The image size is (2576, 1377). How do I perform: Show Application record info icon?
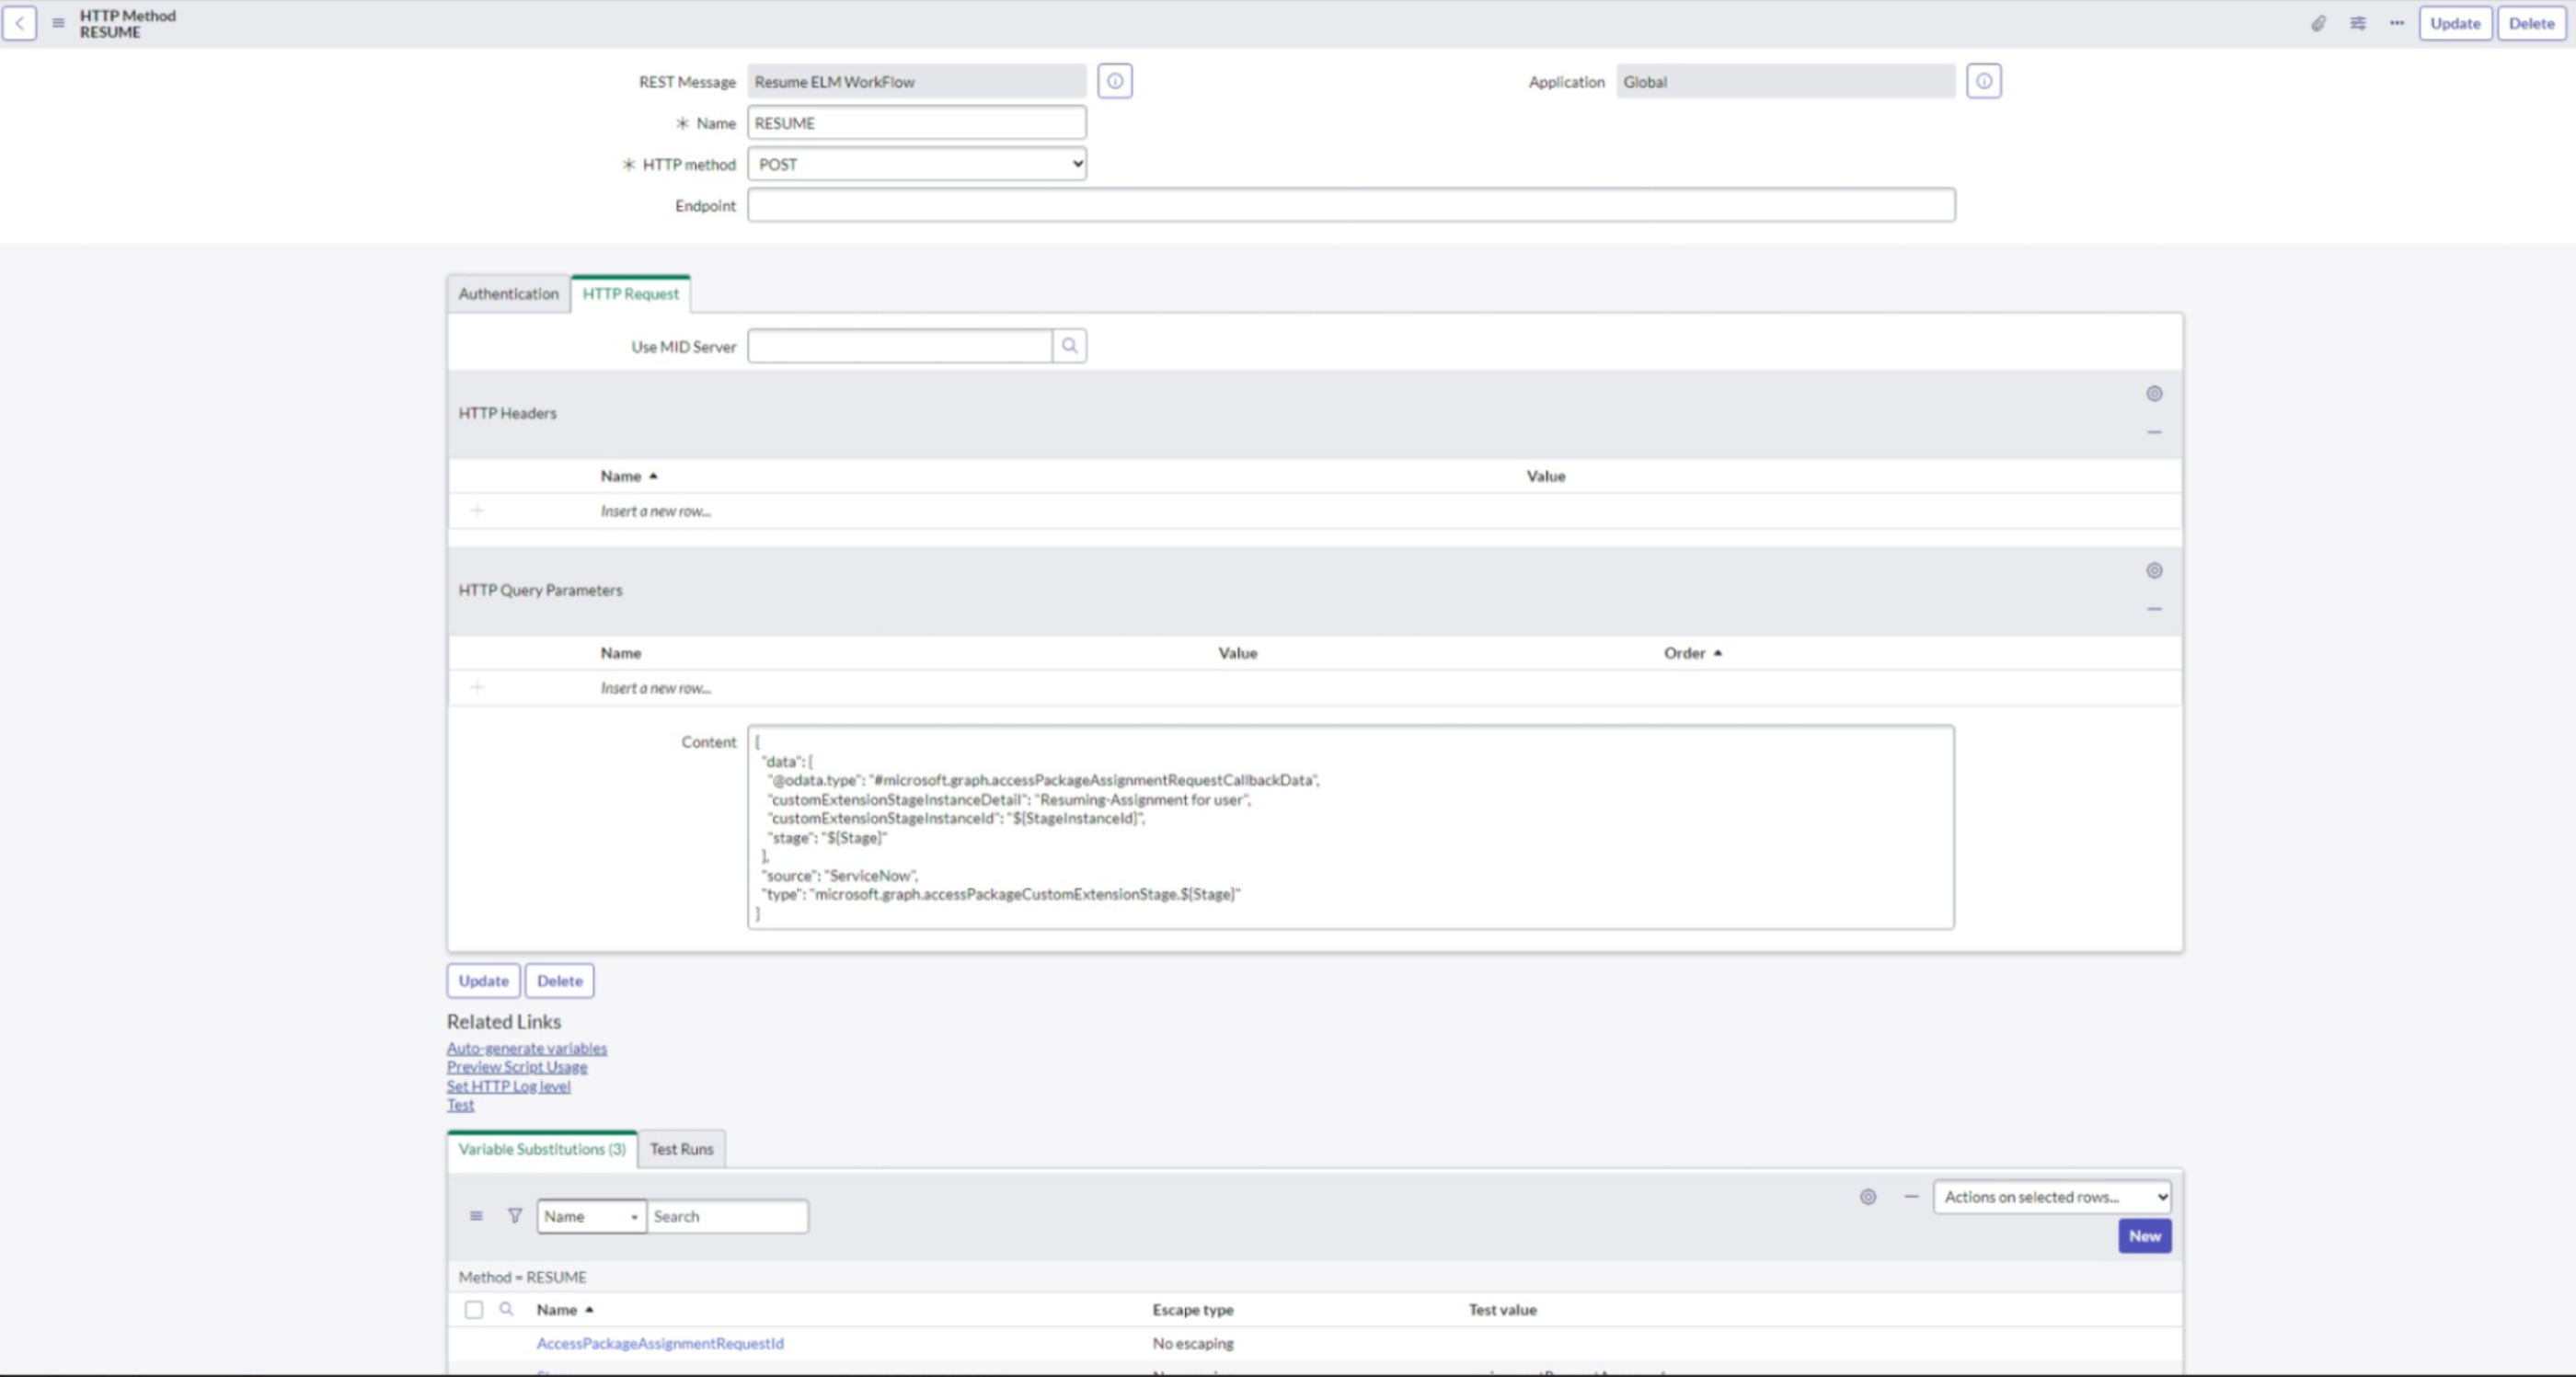click(x=1984, y=81)
